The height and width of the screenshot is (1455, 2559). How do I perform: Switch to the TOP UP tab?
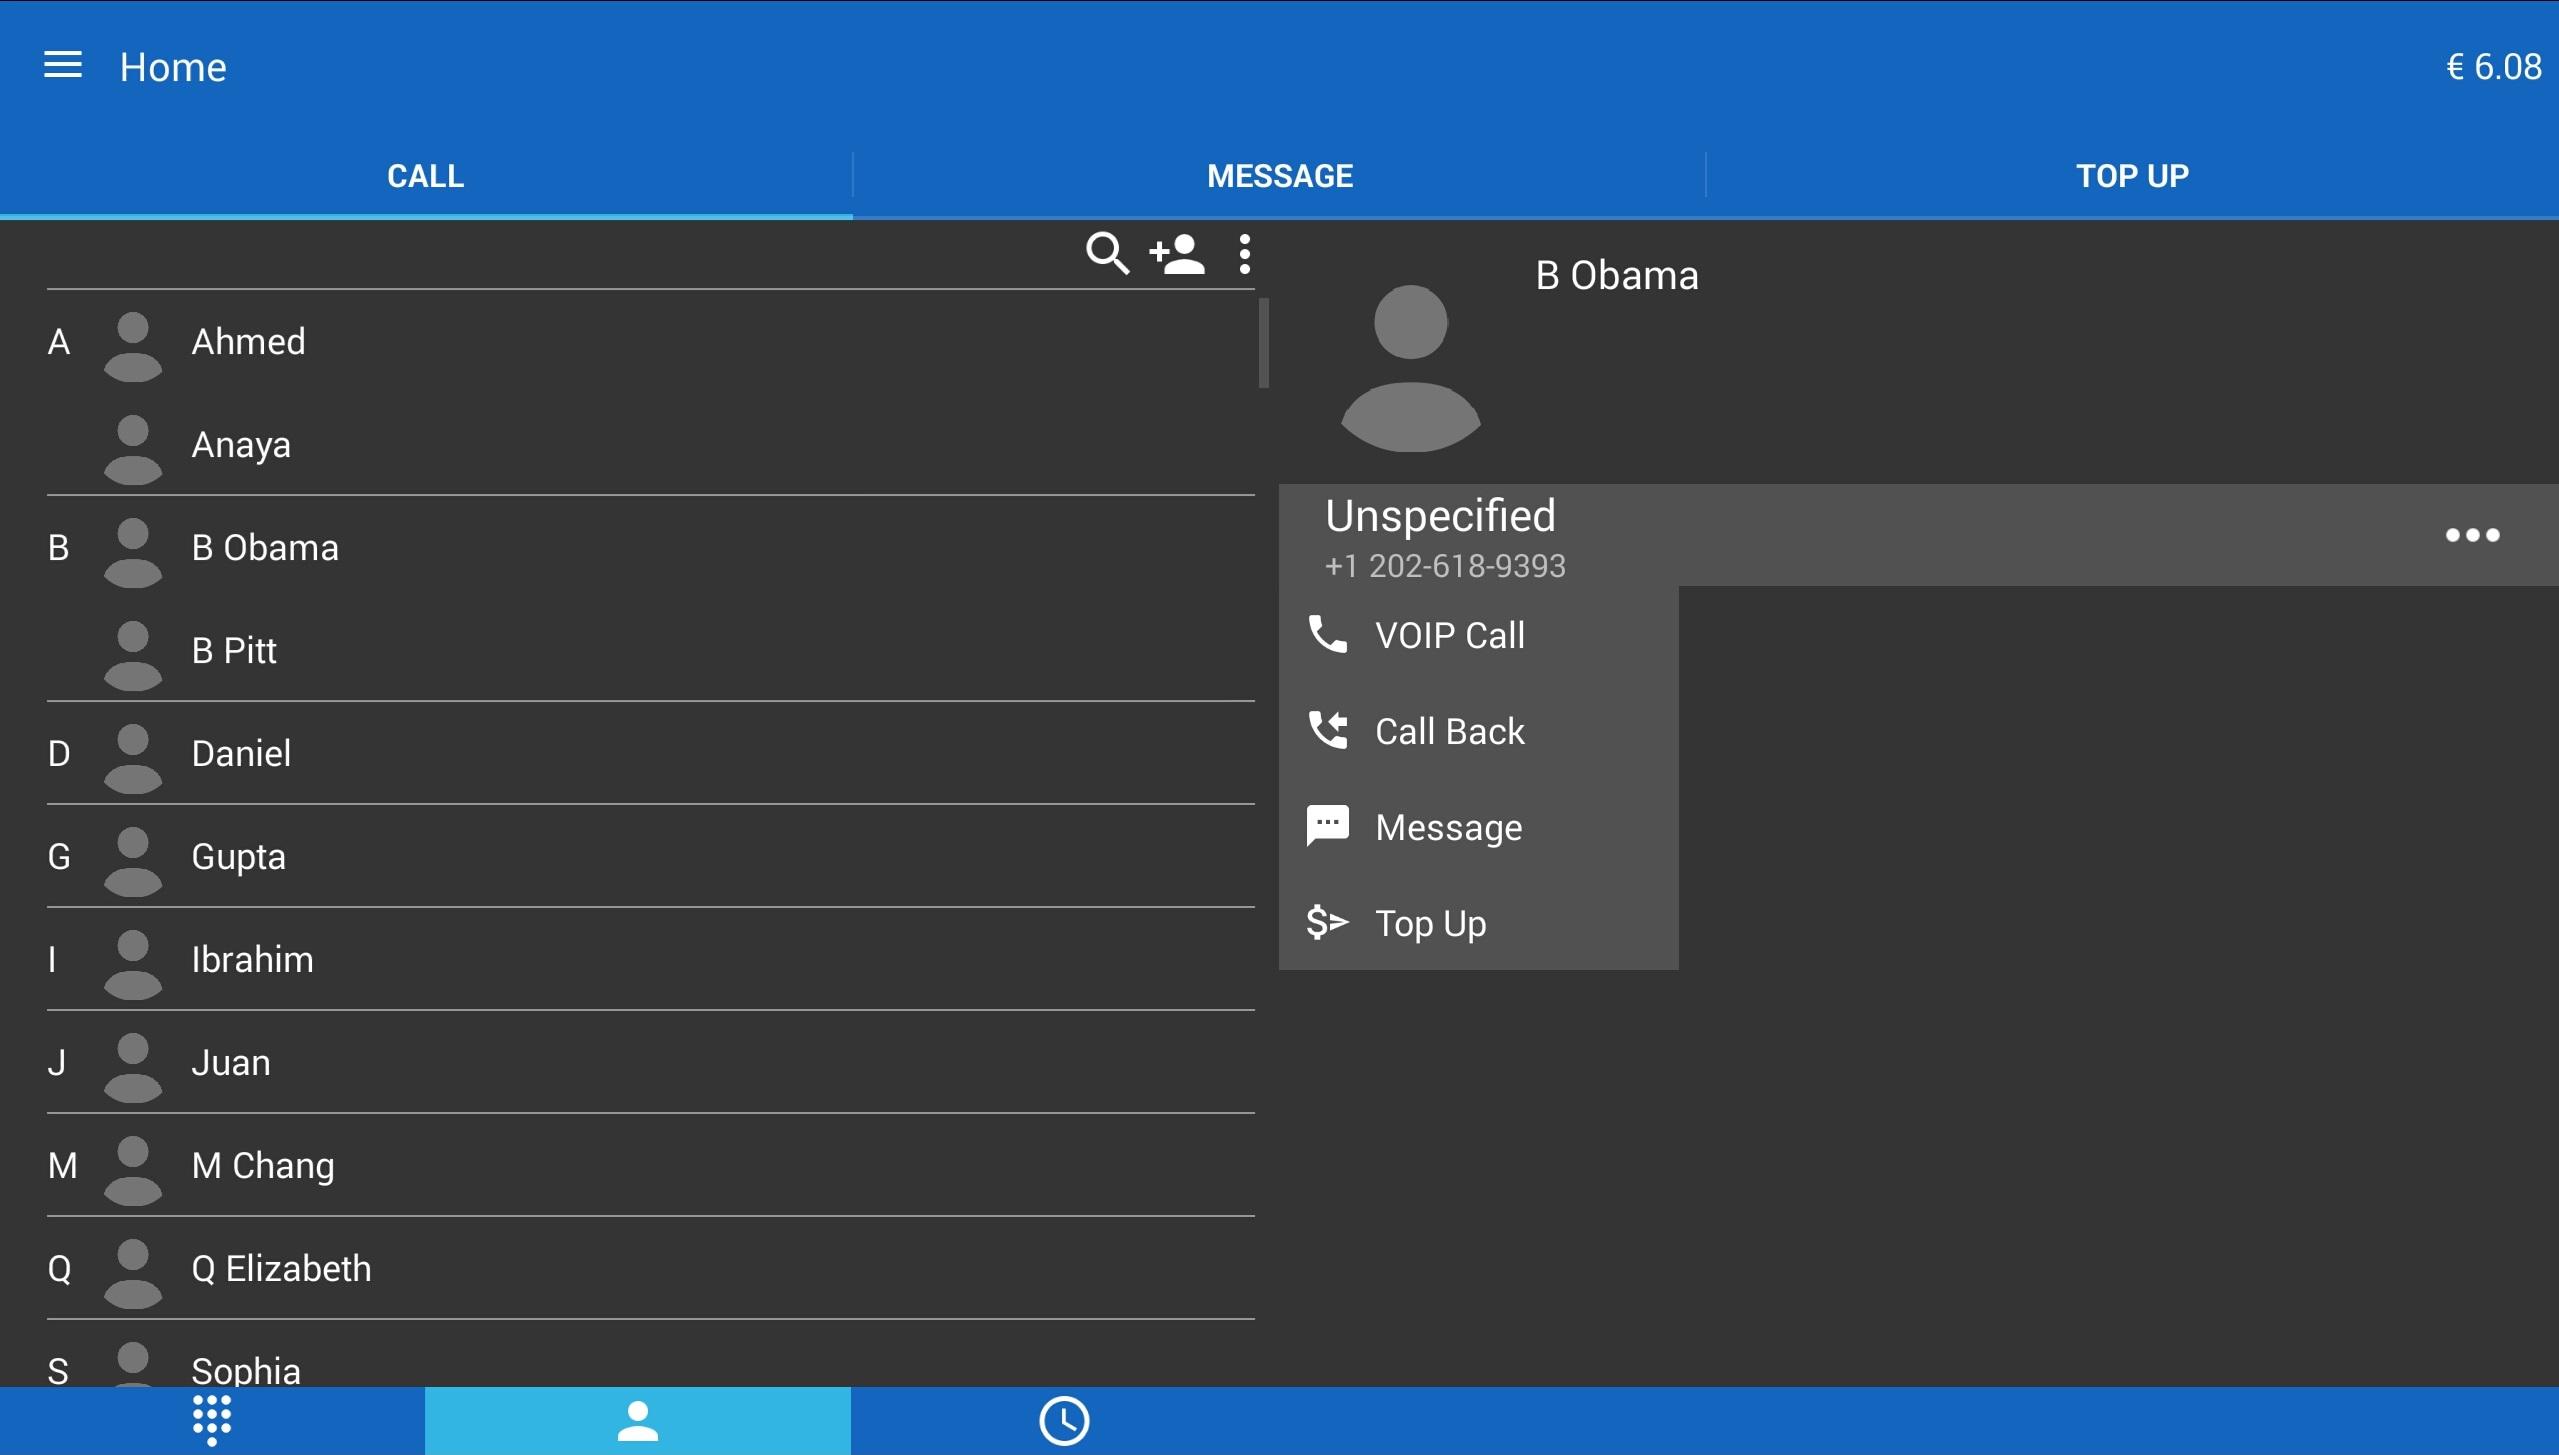(2132, 176)
